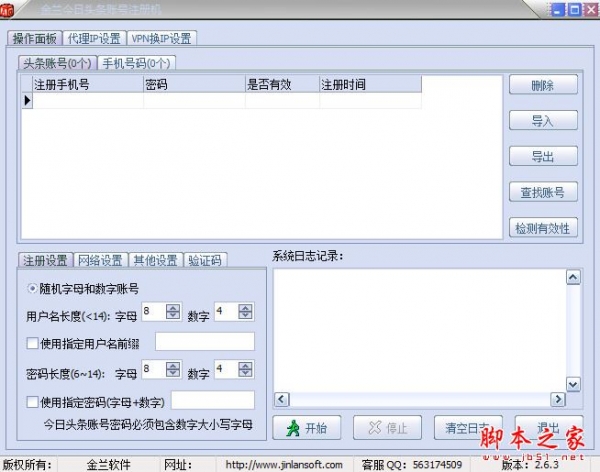Click the 查找账号 button

point(543,192)
